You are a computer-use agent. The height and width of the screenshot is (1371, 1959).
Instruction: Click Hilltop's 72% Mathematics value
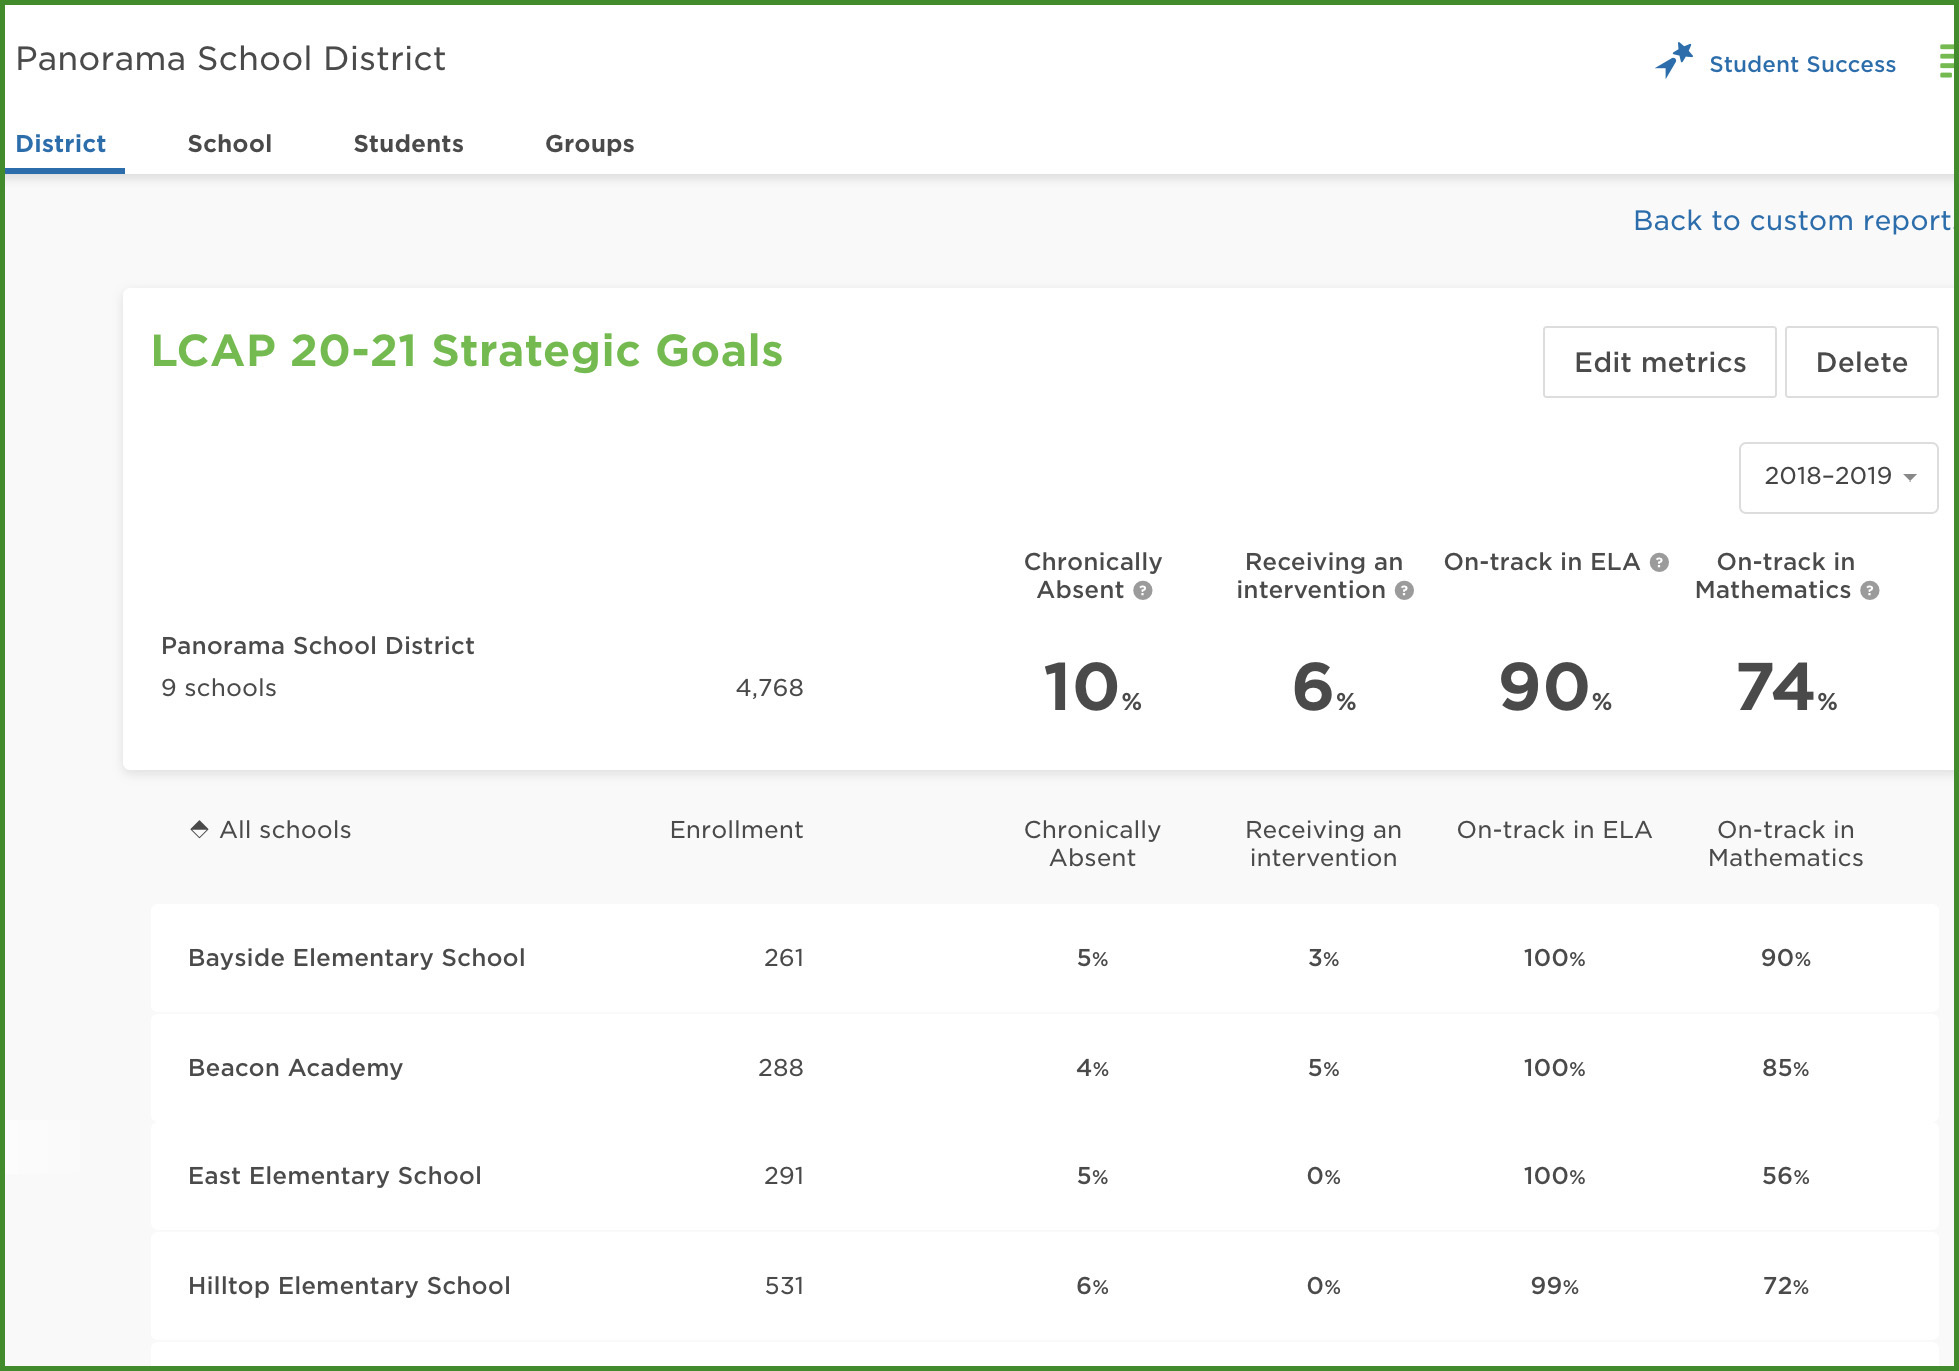tap(1785, 1285)
